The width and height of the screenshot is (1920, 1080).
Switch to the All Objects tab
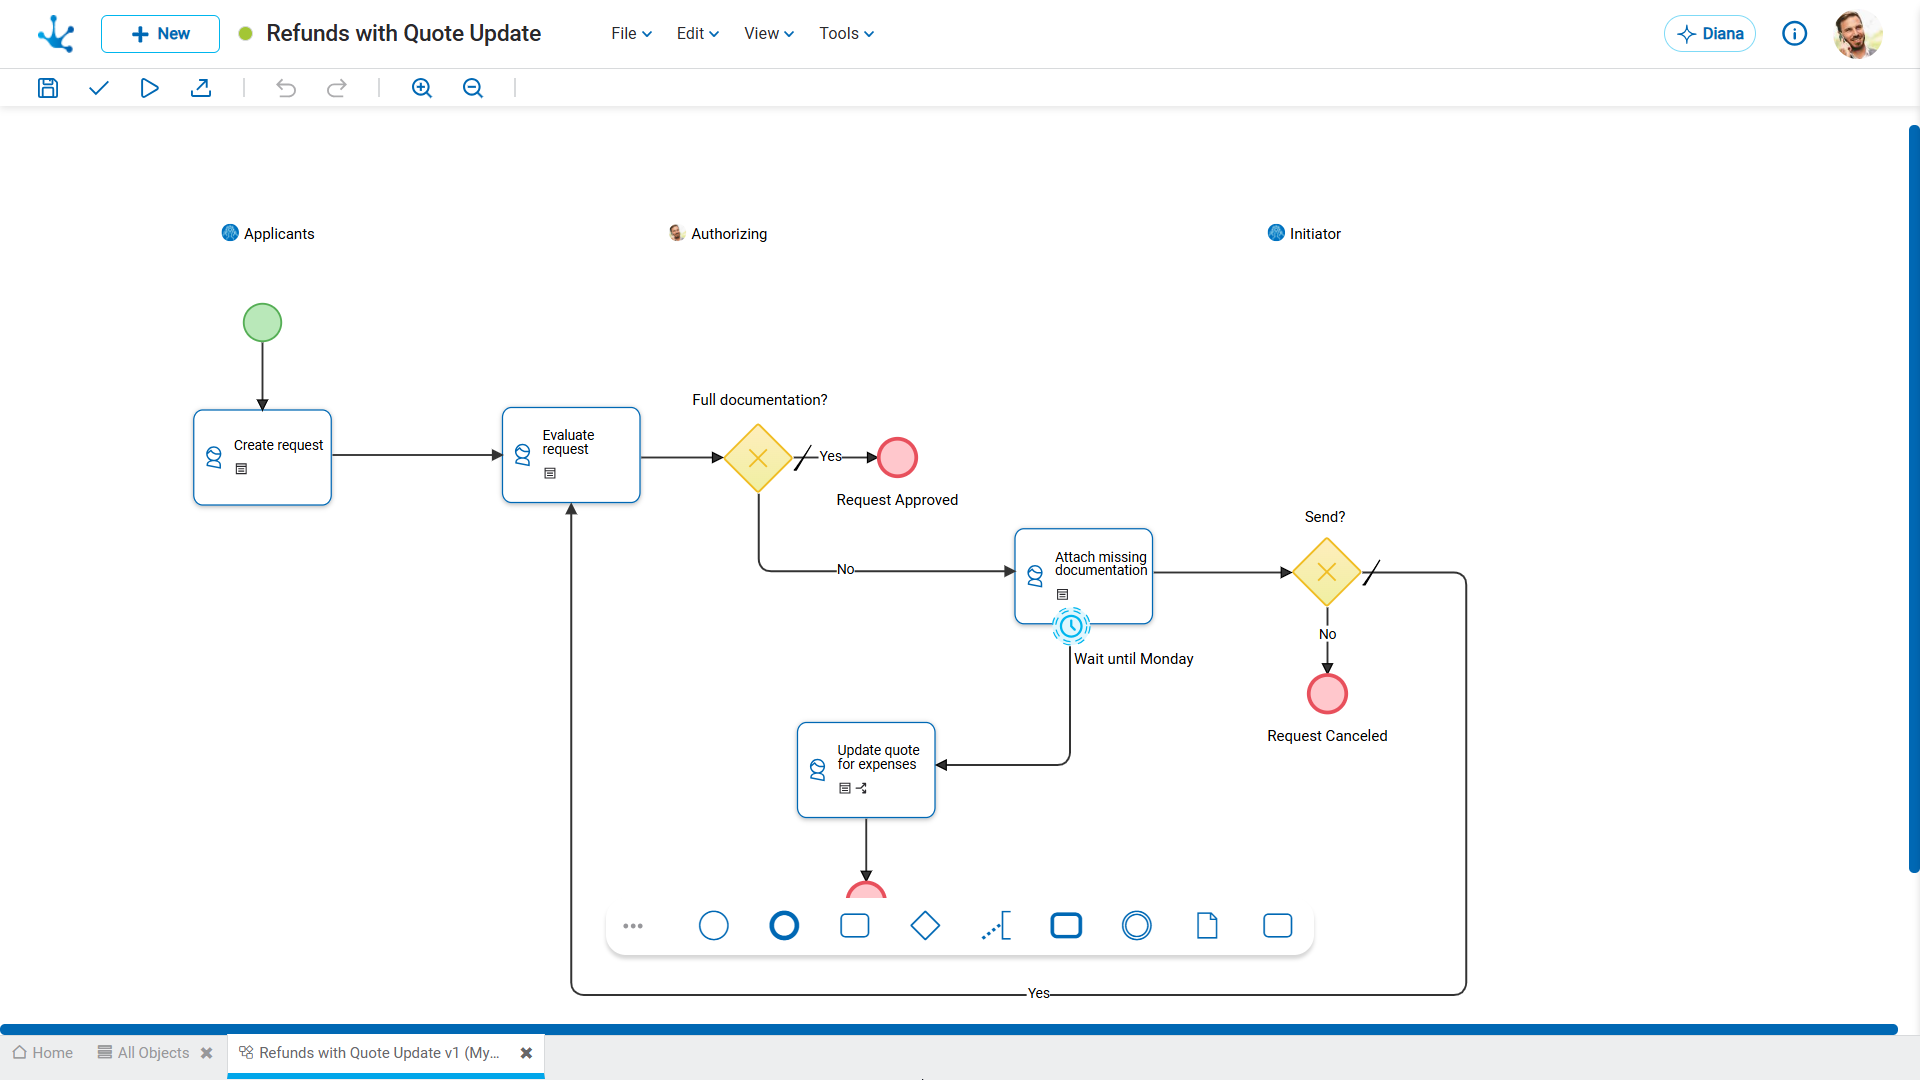pos(143,1053)
